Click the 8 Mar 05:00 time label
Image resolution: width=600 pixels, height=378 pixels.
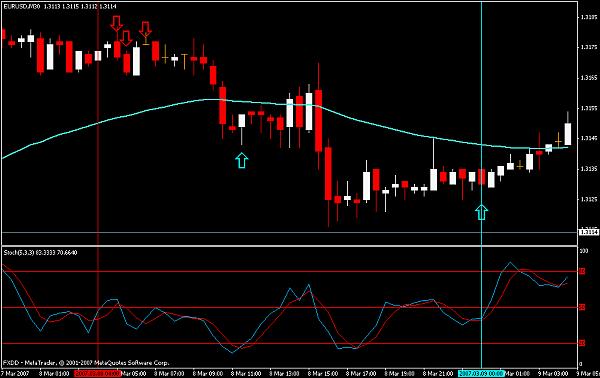pyautogui.click(x=134, y=373)
